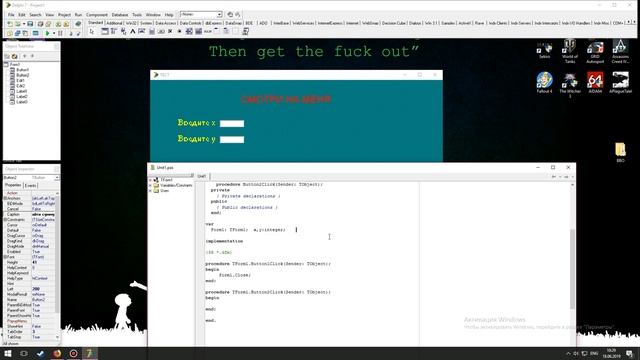Image resolution: width=640 pixels, height=360 pixels.
Task: Click the Firefox taskbar icon
Action: tap(57, 353)
